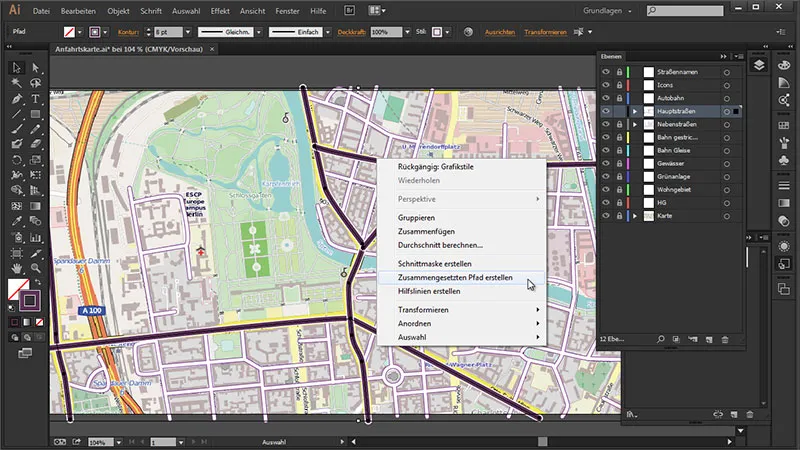Click the fill color swatch in control bar
Viewport: 800px width, 450px height.
tap(69, 32)
